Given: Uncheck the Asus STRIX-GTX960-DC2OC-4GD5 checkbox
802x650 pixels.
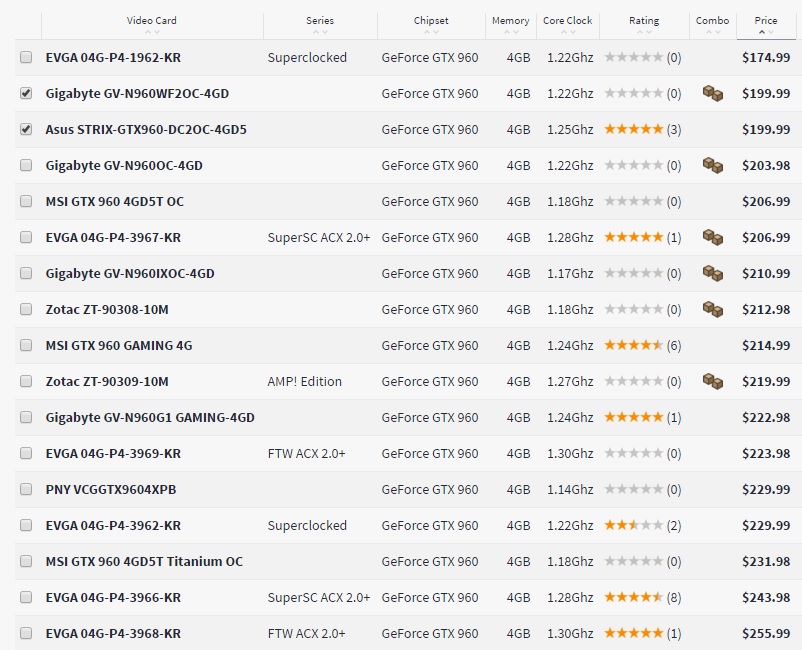Looking at the screenshot, I should click(x=26, y=129).
